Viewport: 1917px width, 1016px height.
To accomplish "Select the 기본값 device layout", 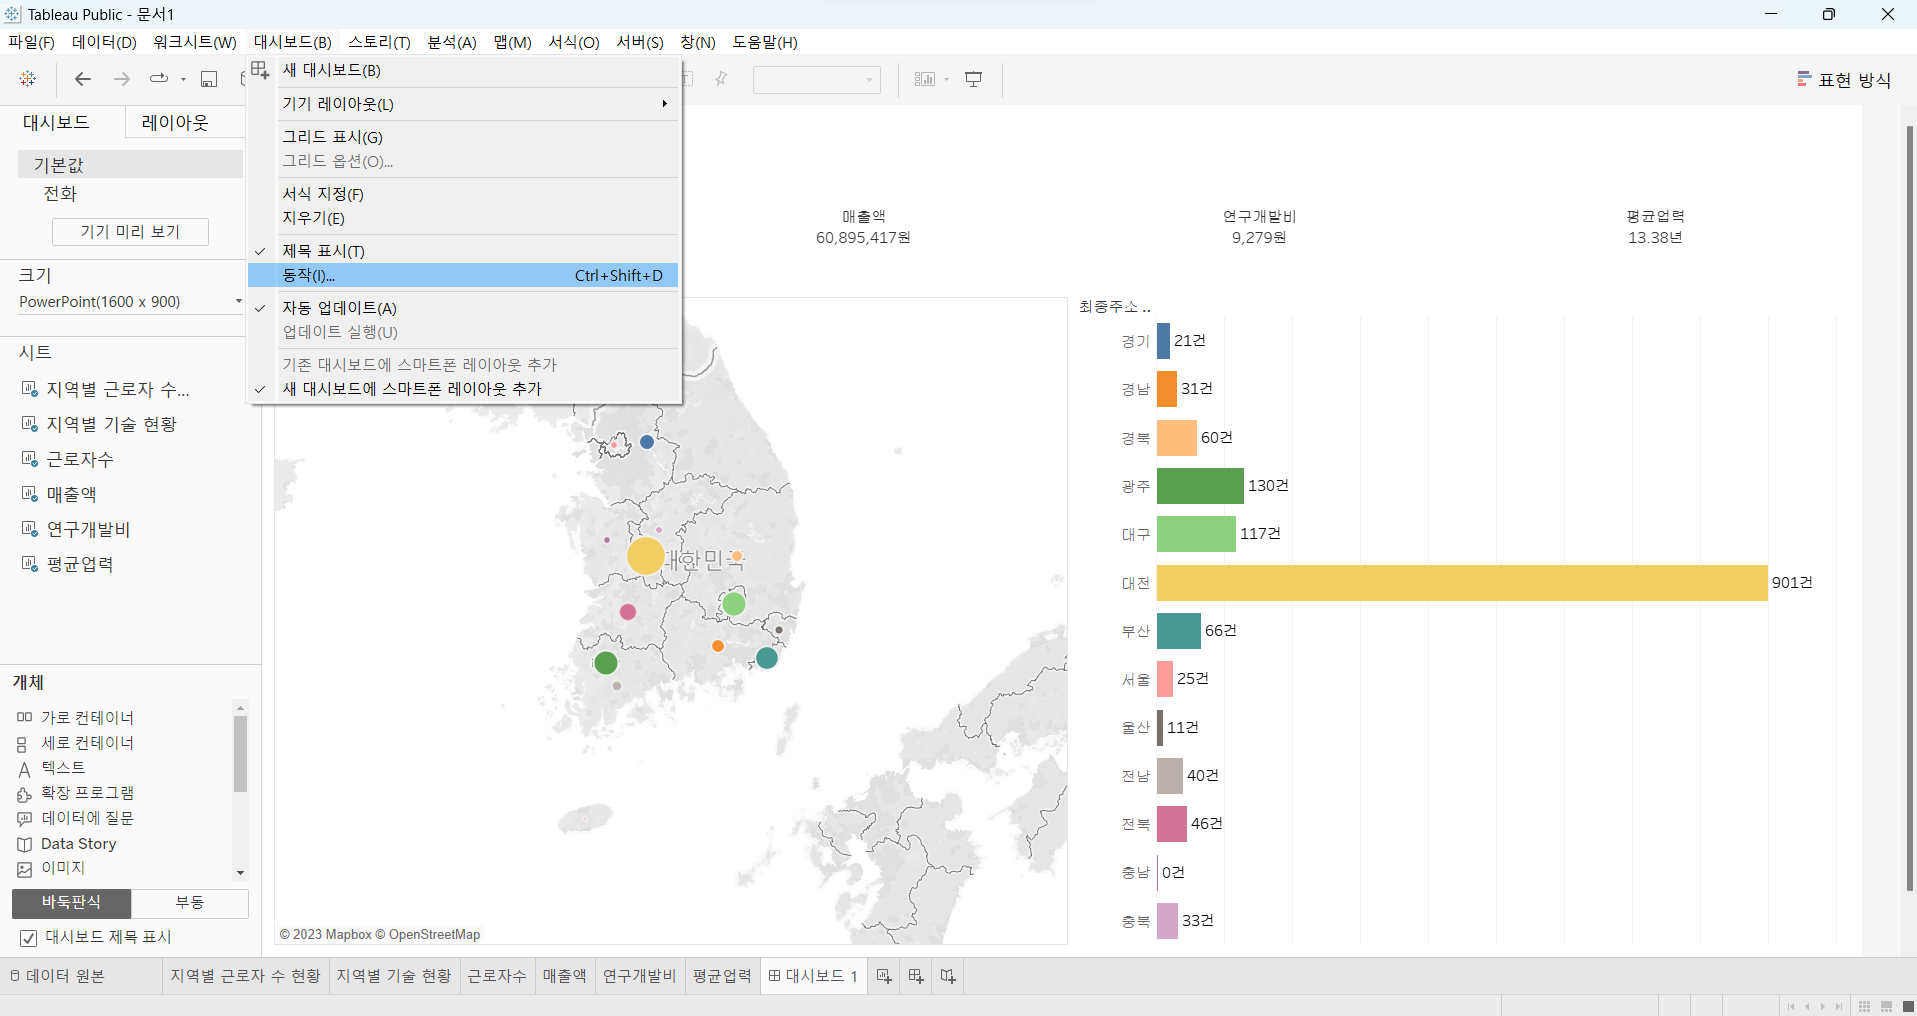I will [130, 165].
